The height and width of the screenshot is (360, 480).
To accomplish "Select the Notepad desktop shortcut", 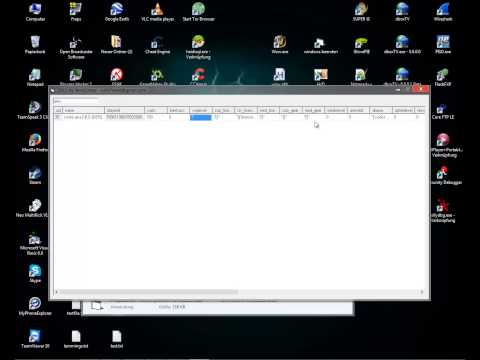I will tap(35, 77).
